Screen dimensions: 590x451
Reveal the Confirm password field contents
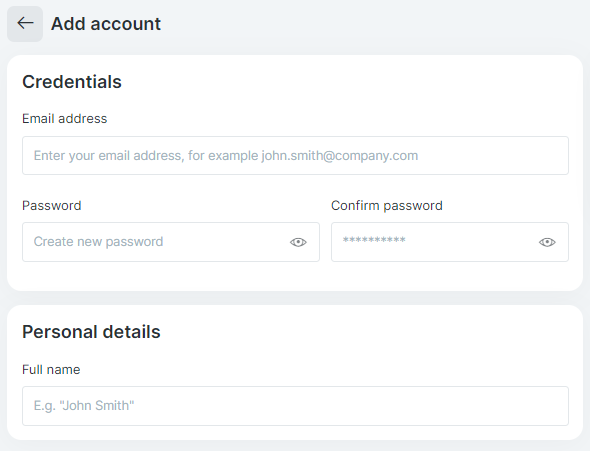click(547, 242)
